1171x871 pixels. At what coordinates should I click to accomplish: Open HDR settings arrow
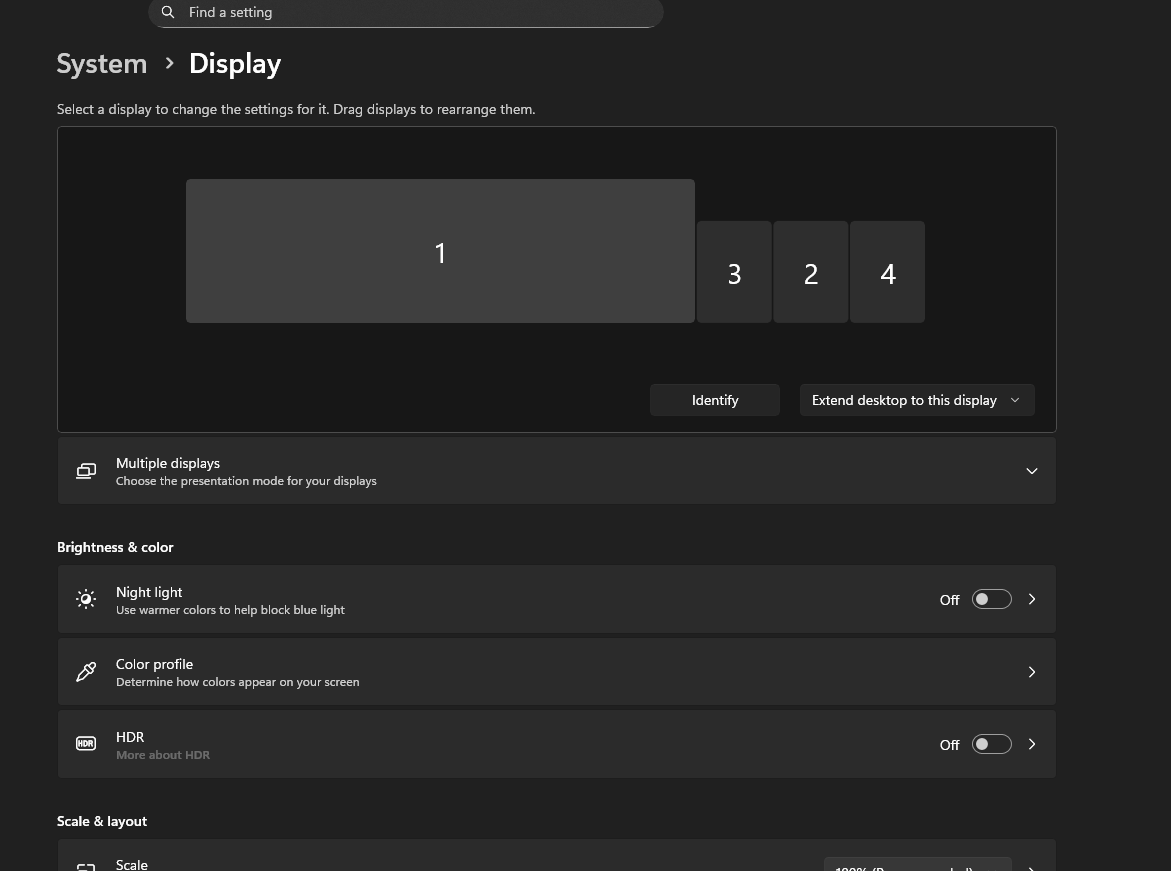[1032, 744]
